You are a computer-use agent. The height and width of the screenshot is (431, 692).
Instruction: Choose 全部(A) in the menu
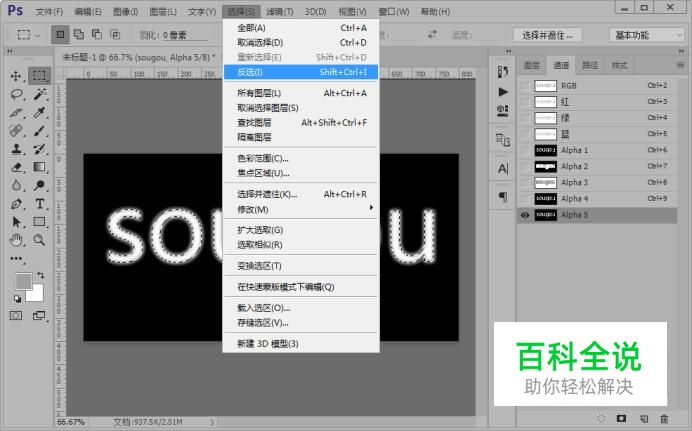coord(301,28)
